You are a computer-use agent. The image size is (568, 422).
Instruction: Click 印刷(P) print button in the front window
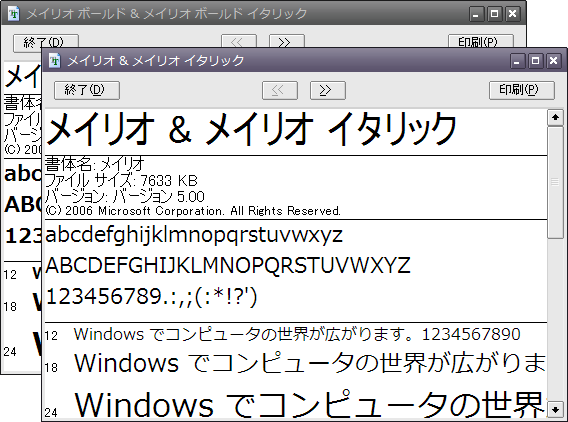522,90
